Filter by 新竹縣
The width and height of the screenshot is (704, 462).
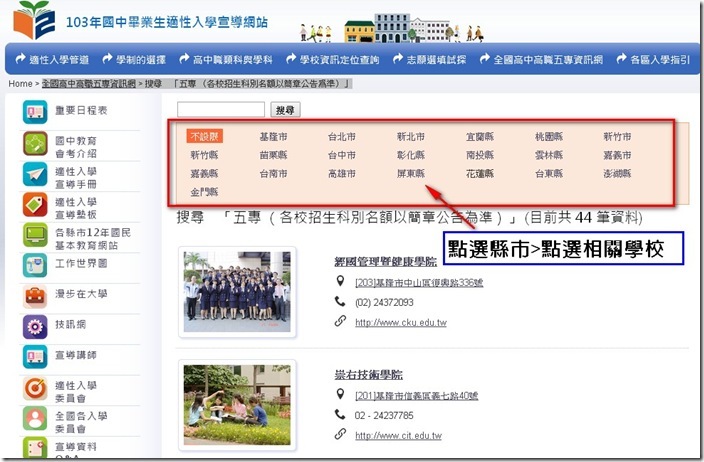tap(204, 155)
